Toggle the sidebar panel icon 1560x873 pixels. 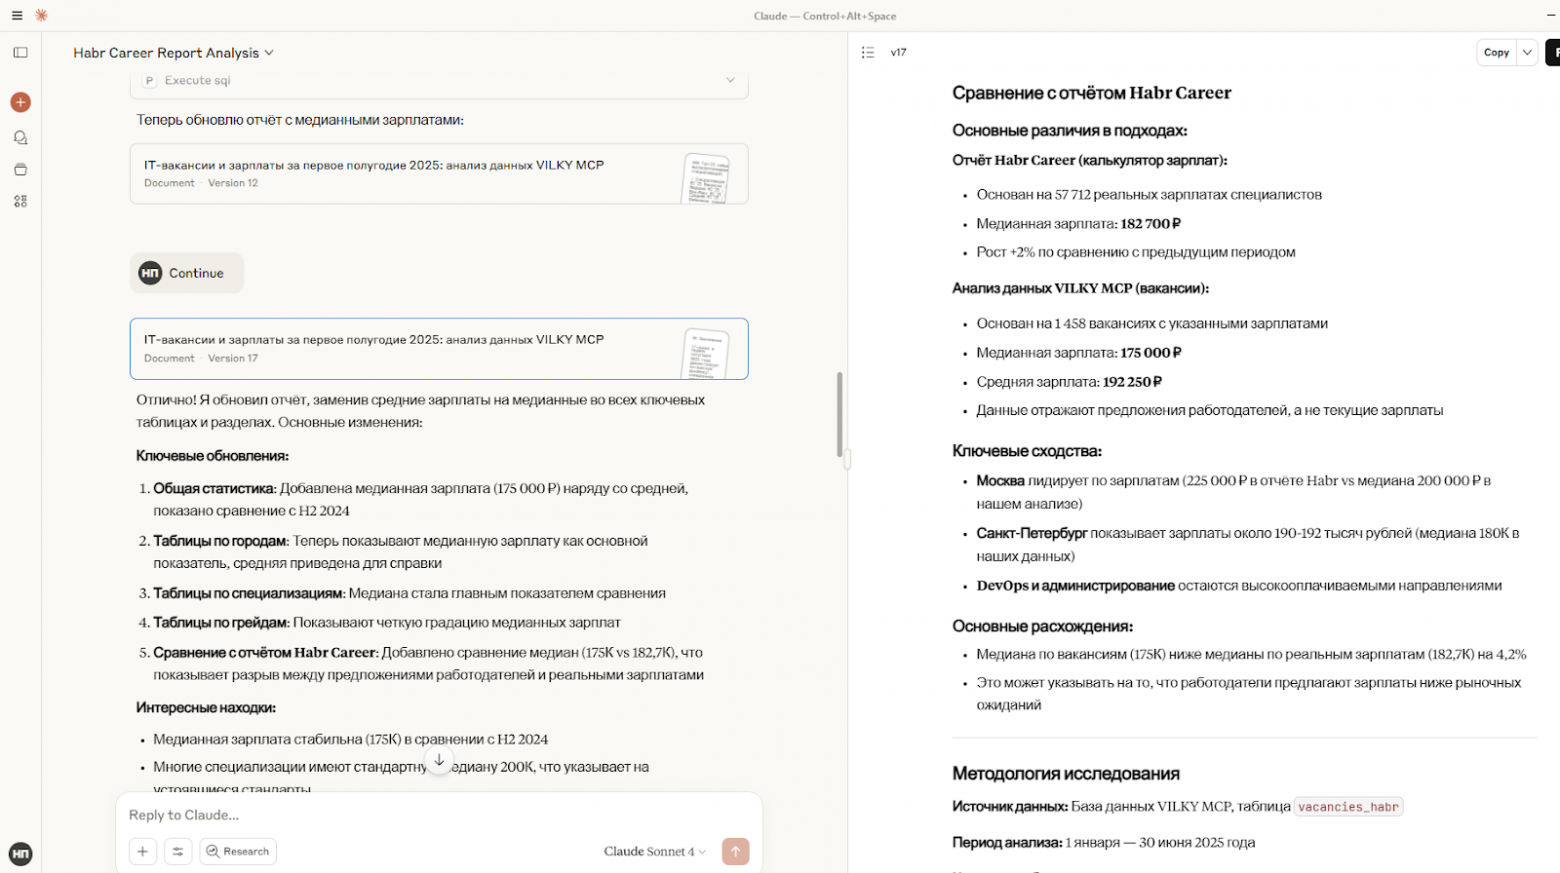(x=20, y=52)
